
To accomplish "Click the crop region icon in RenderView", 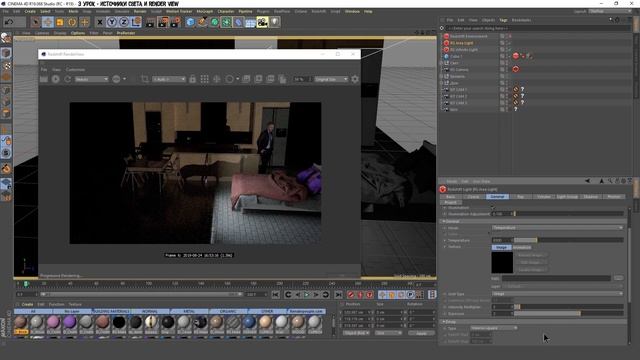I will (145, 79).
